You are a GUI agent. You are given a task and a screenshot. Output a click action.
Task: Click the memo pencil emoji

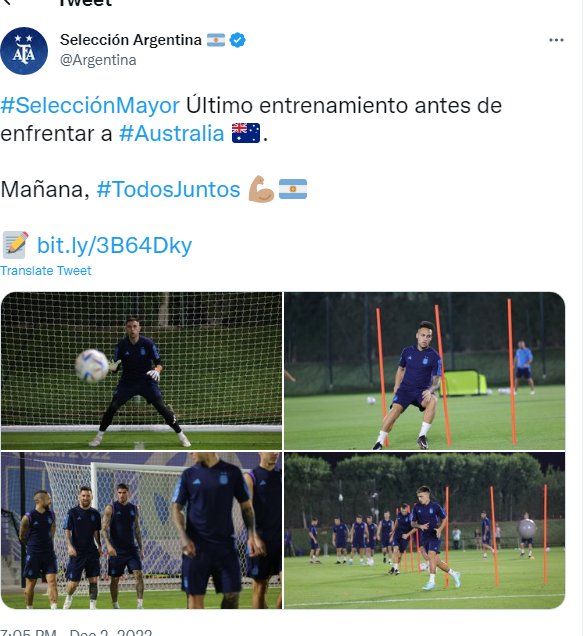[15, 245]
